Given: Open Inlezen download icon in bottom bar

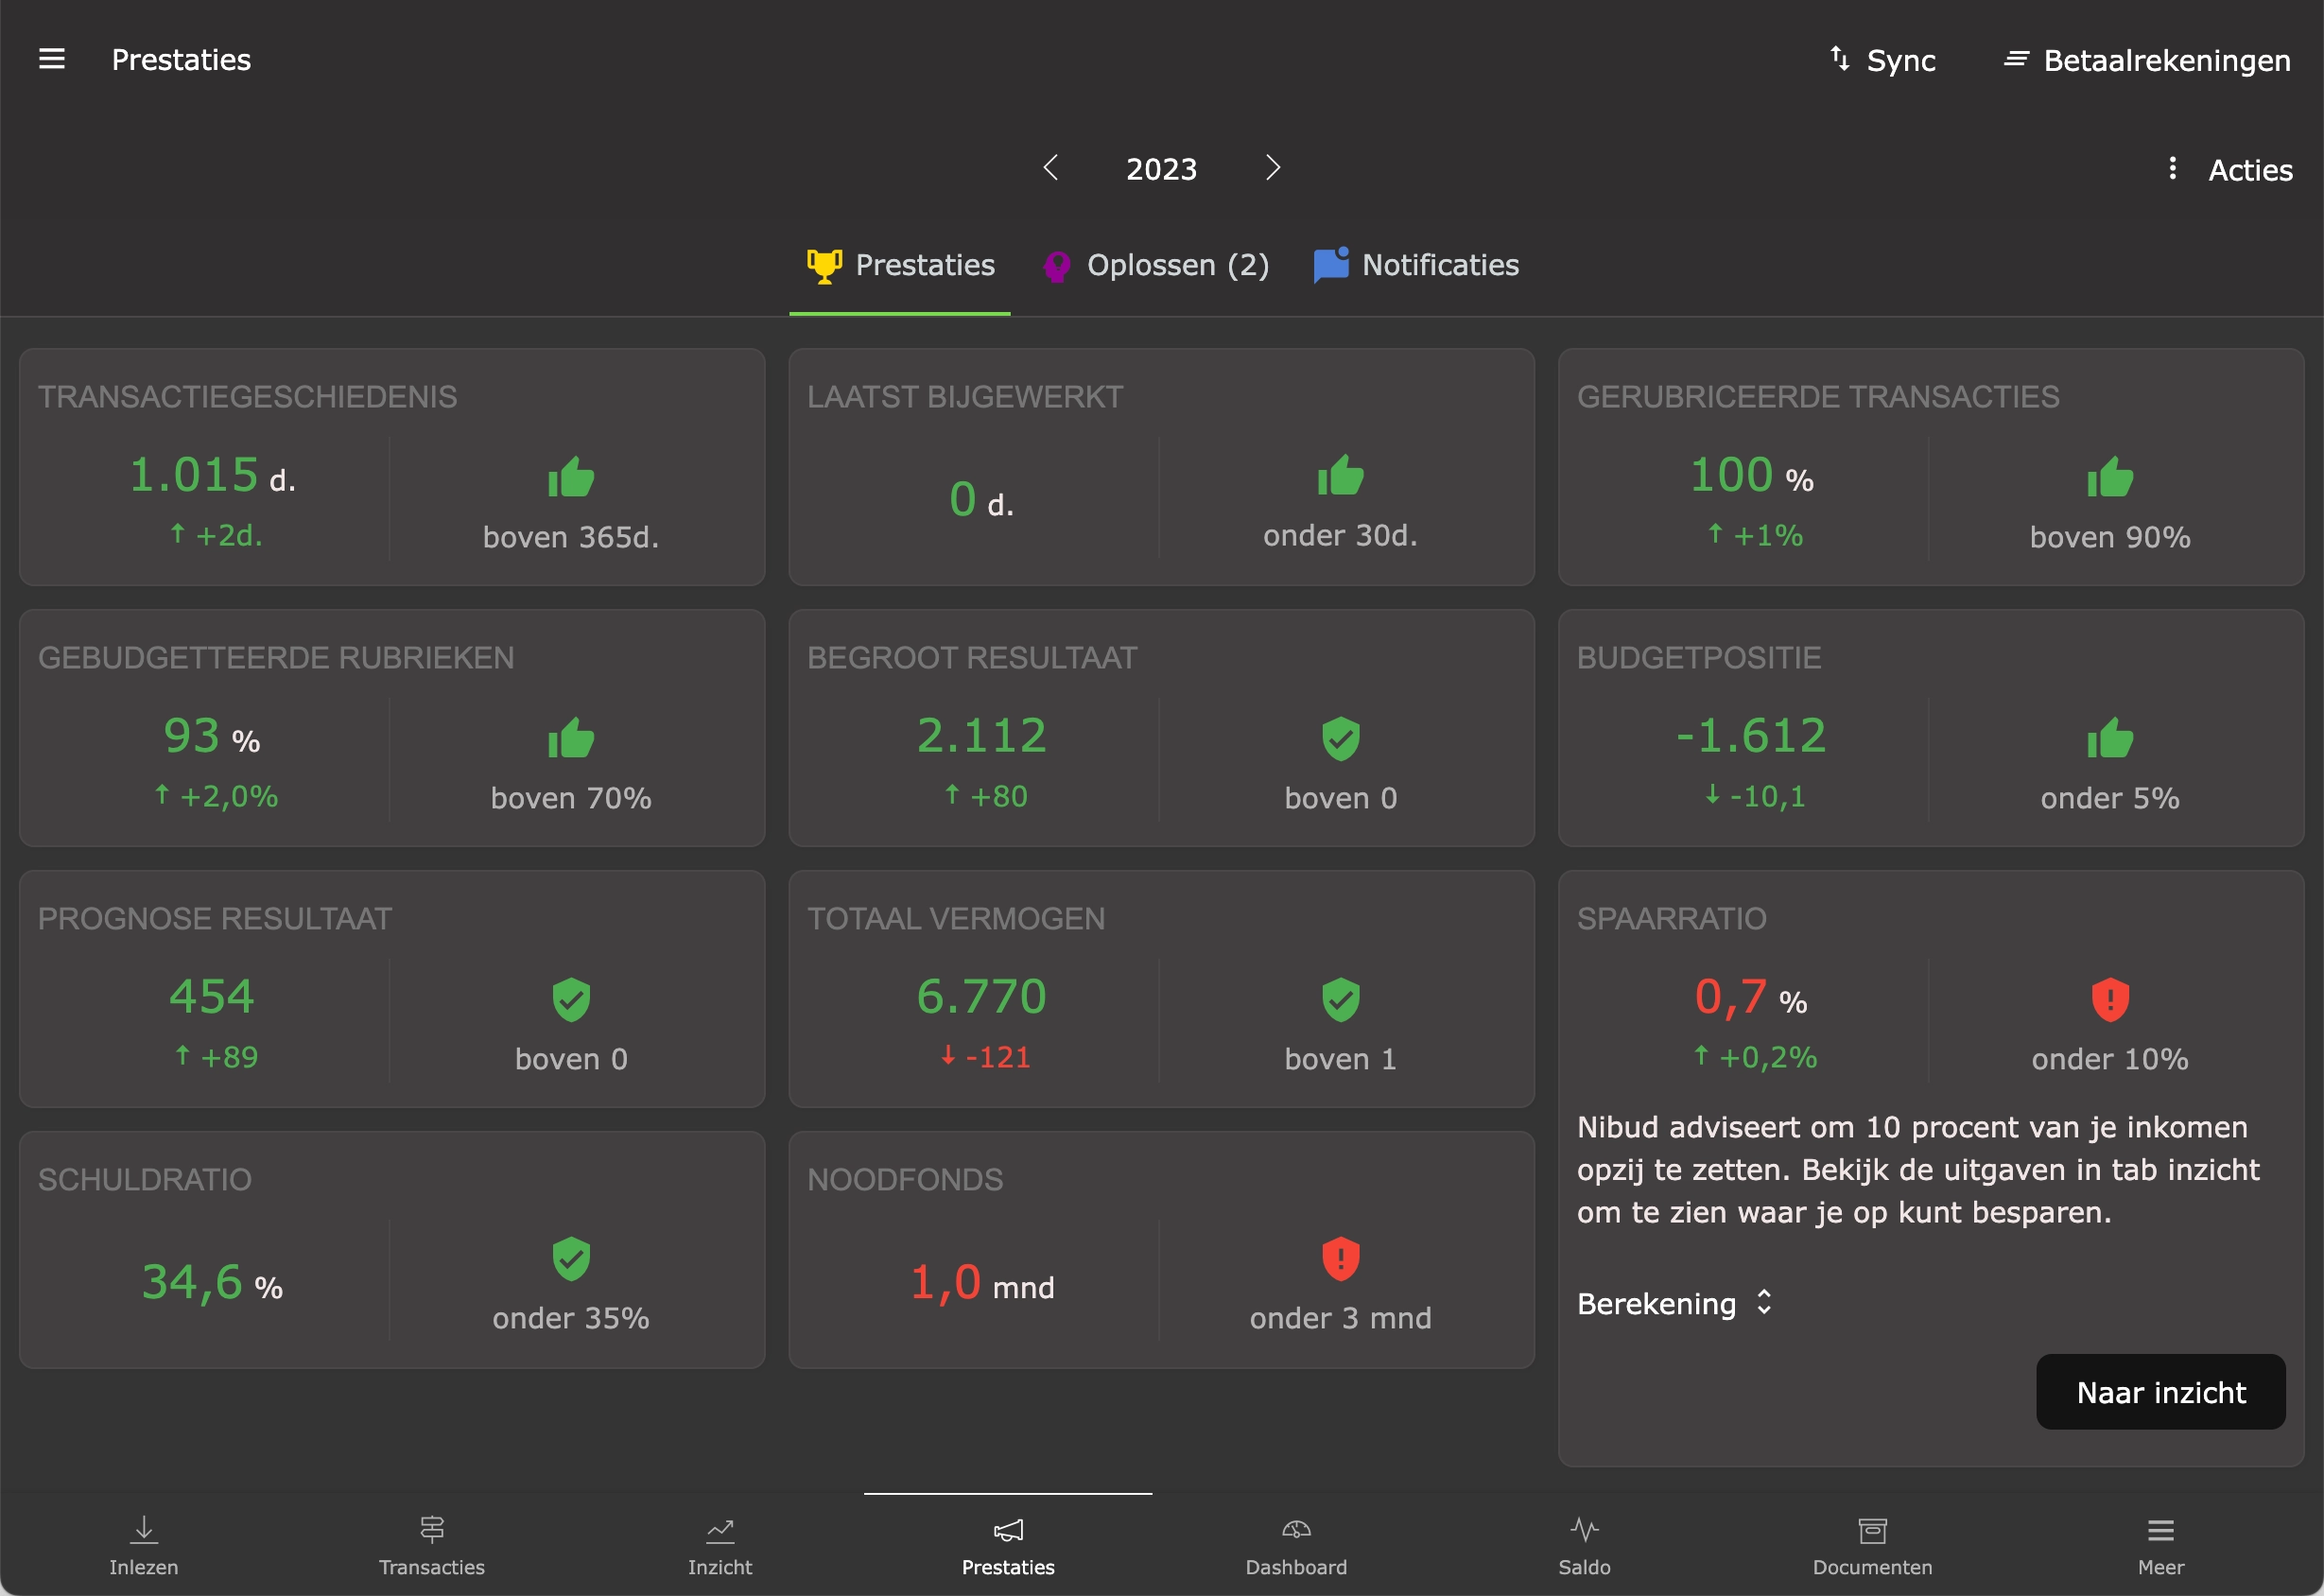Looking at the screenshot, I should coord(144,1529).
